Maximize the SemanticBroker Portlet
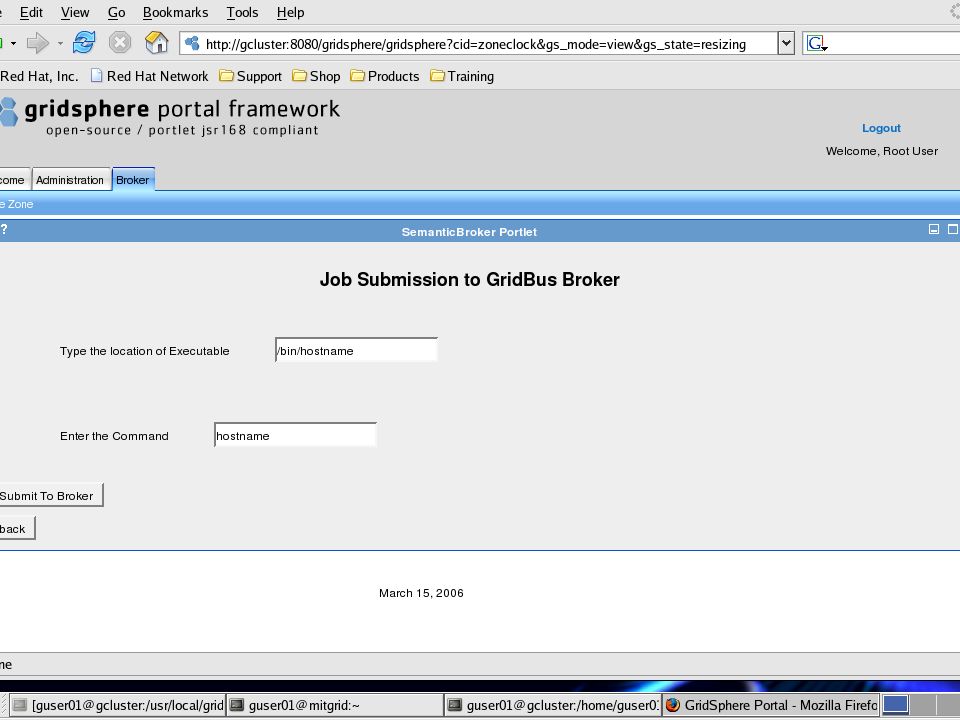Viewport: 960px width, 720px height. pyautogui.click(x=953, y=229)
